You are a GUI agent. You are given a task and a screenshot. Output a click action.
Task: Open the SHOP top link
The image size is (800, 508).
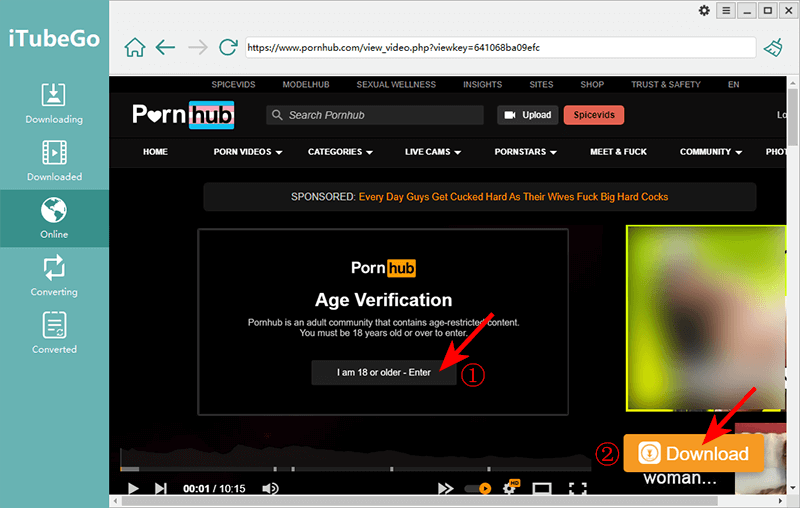click(x=592, y=85)
